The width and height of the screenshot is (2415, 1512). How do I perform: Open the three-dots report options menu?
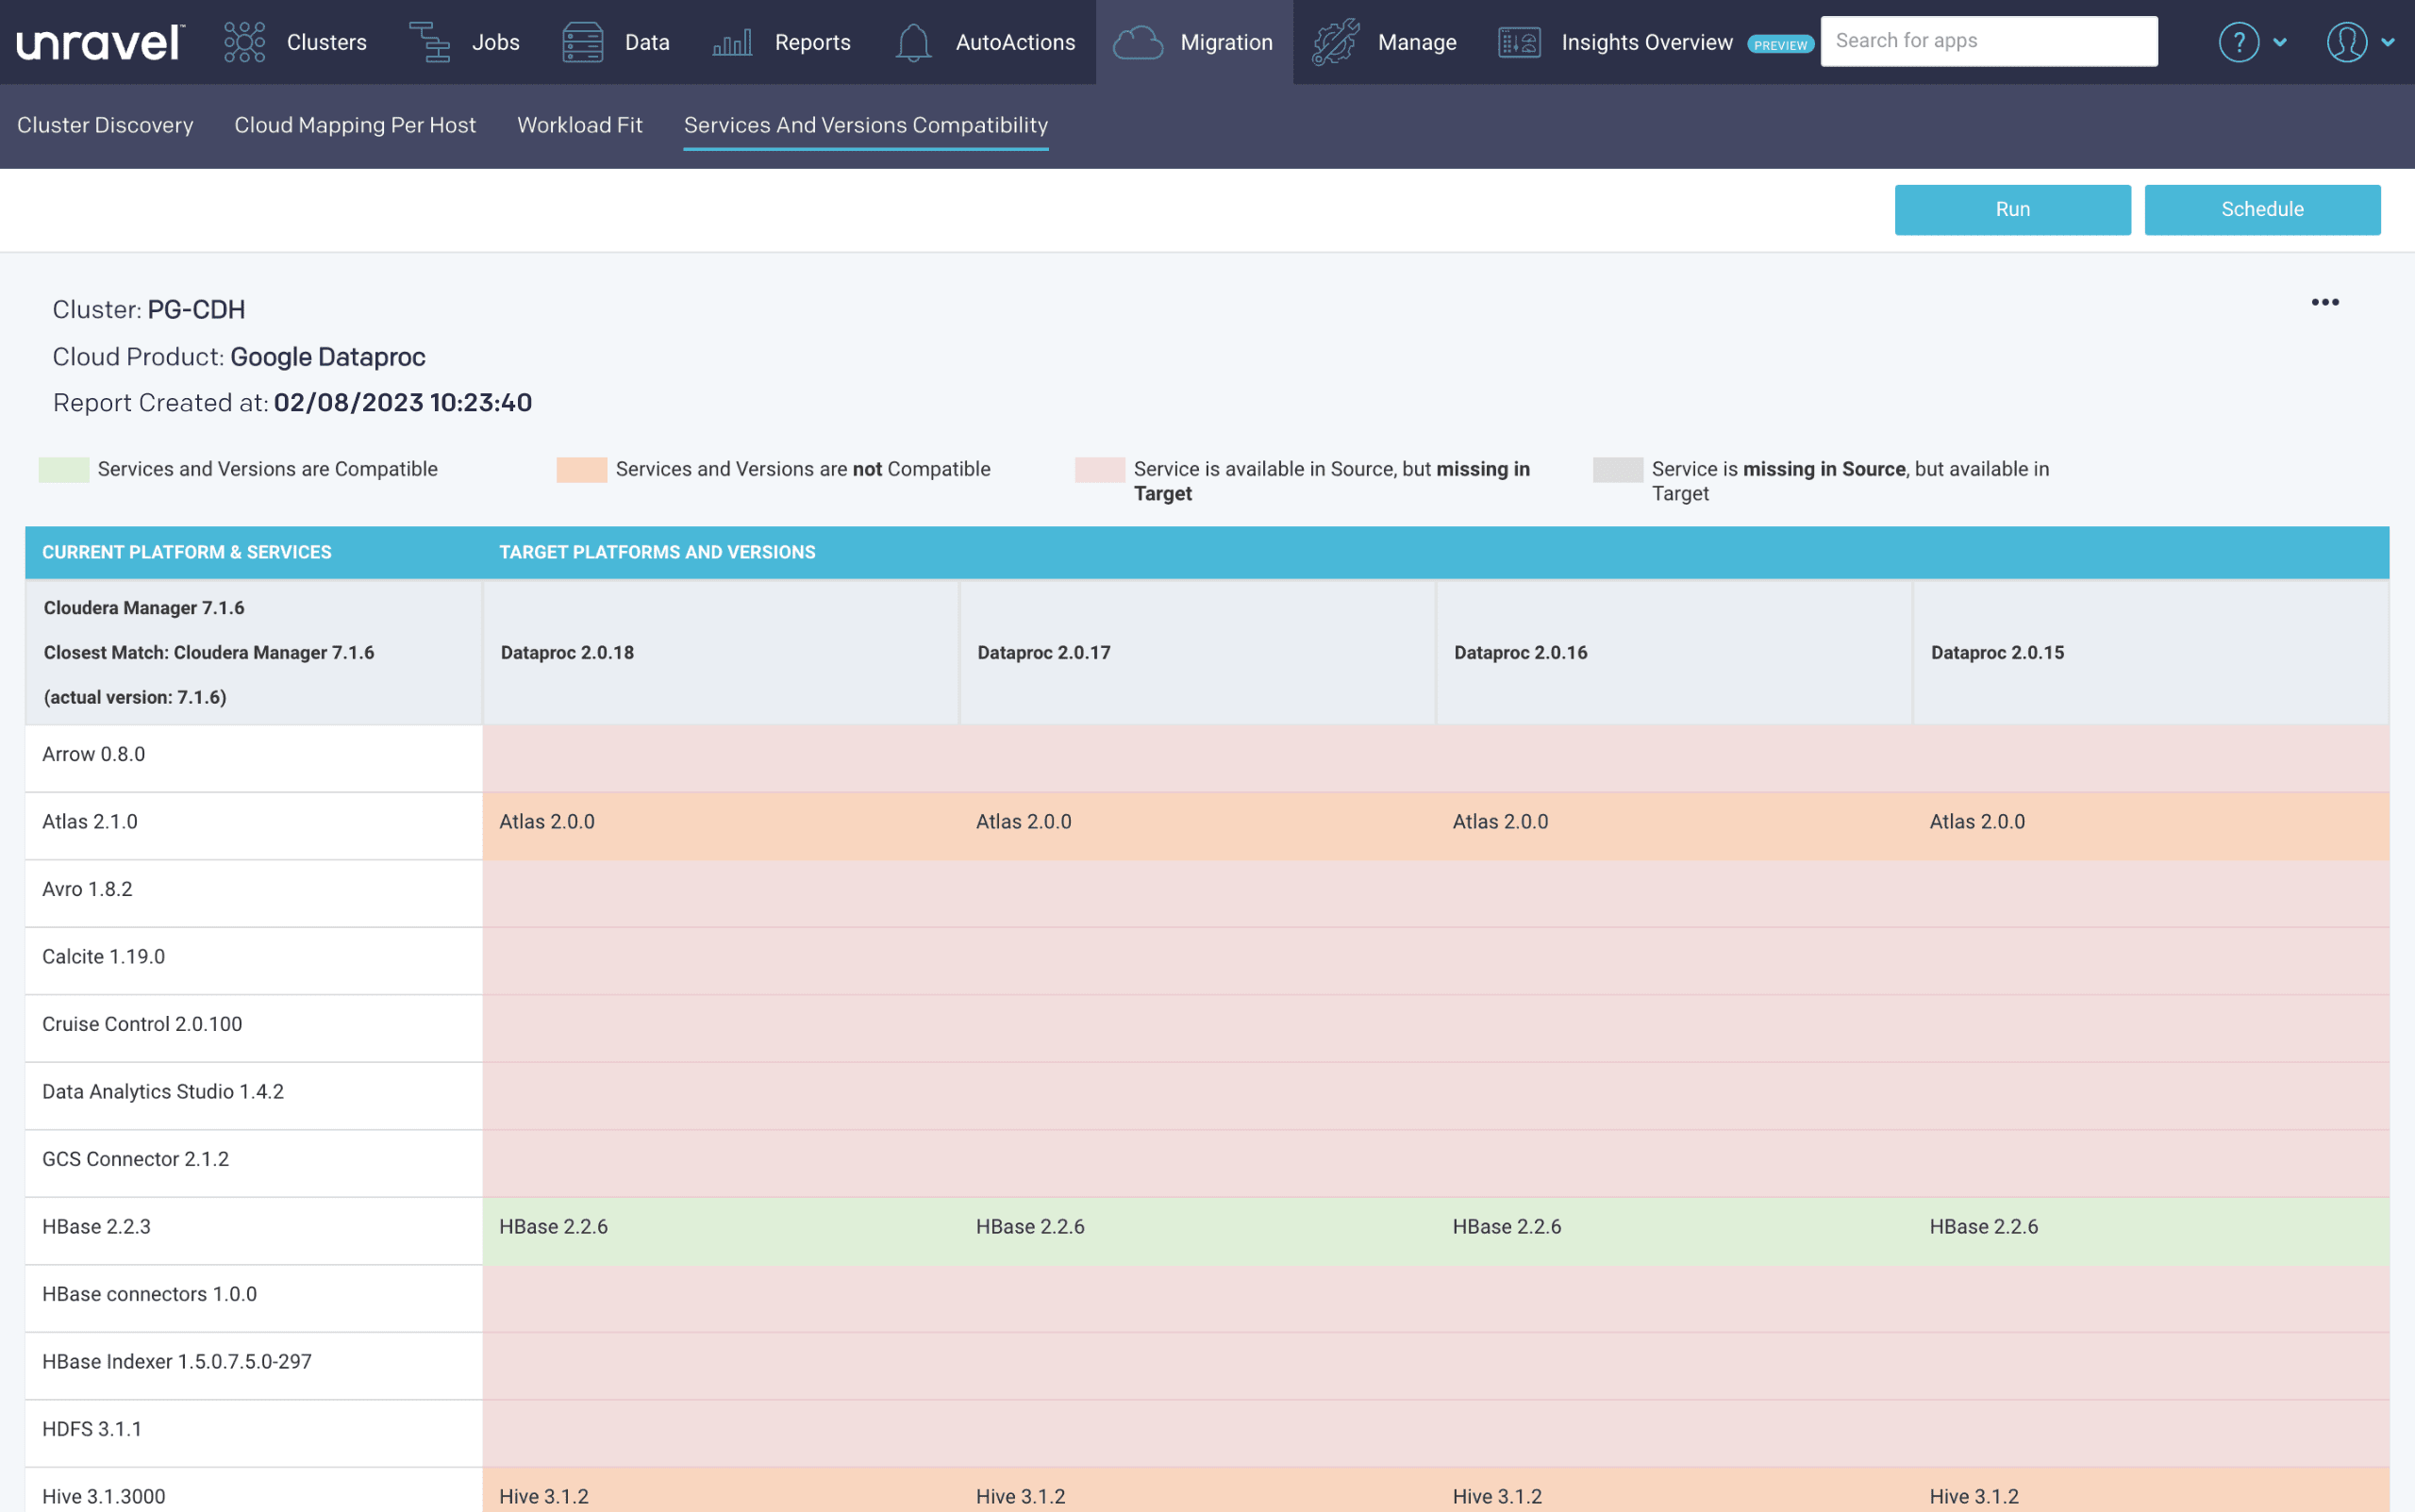click(2325, 302)
